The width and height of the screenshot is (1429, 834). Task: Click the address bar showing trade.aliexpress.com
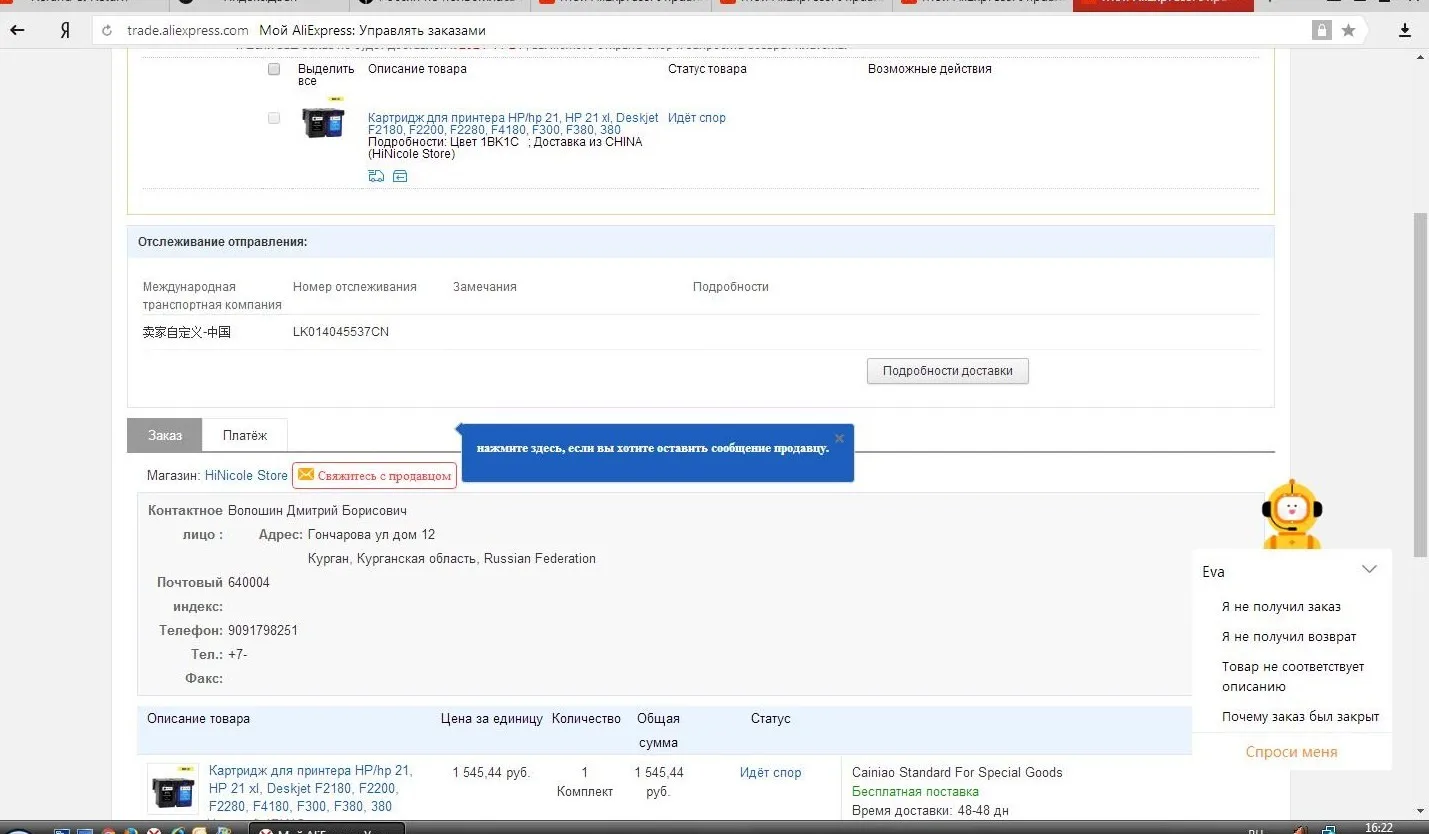700,31
